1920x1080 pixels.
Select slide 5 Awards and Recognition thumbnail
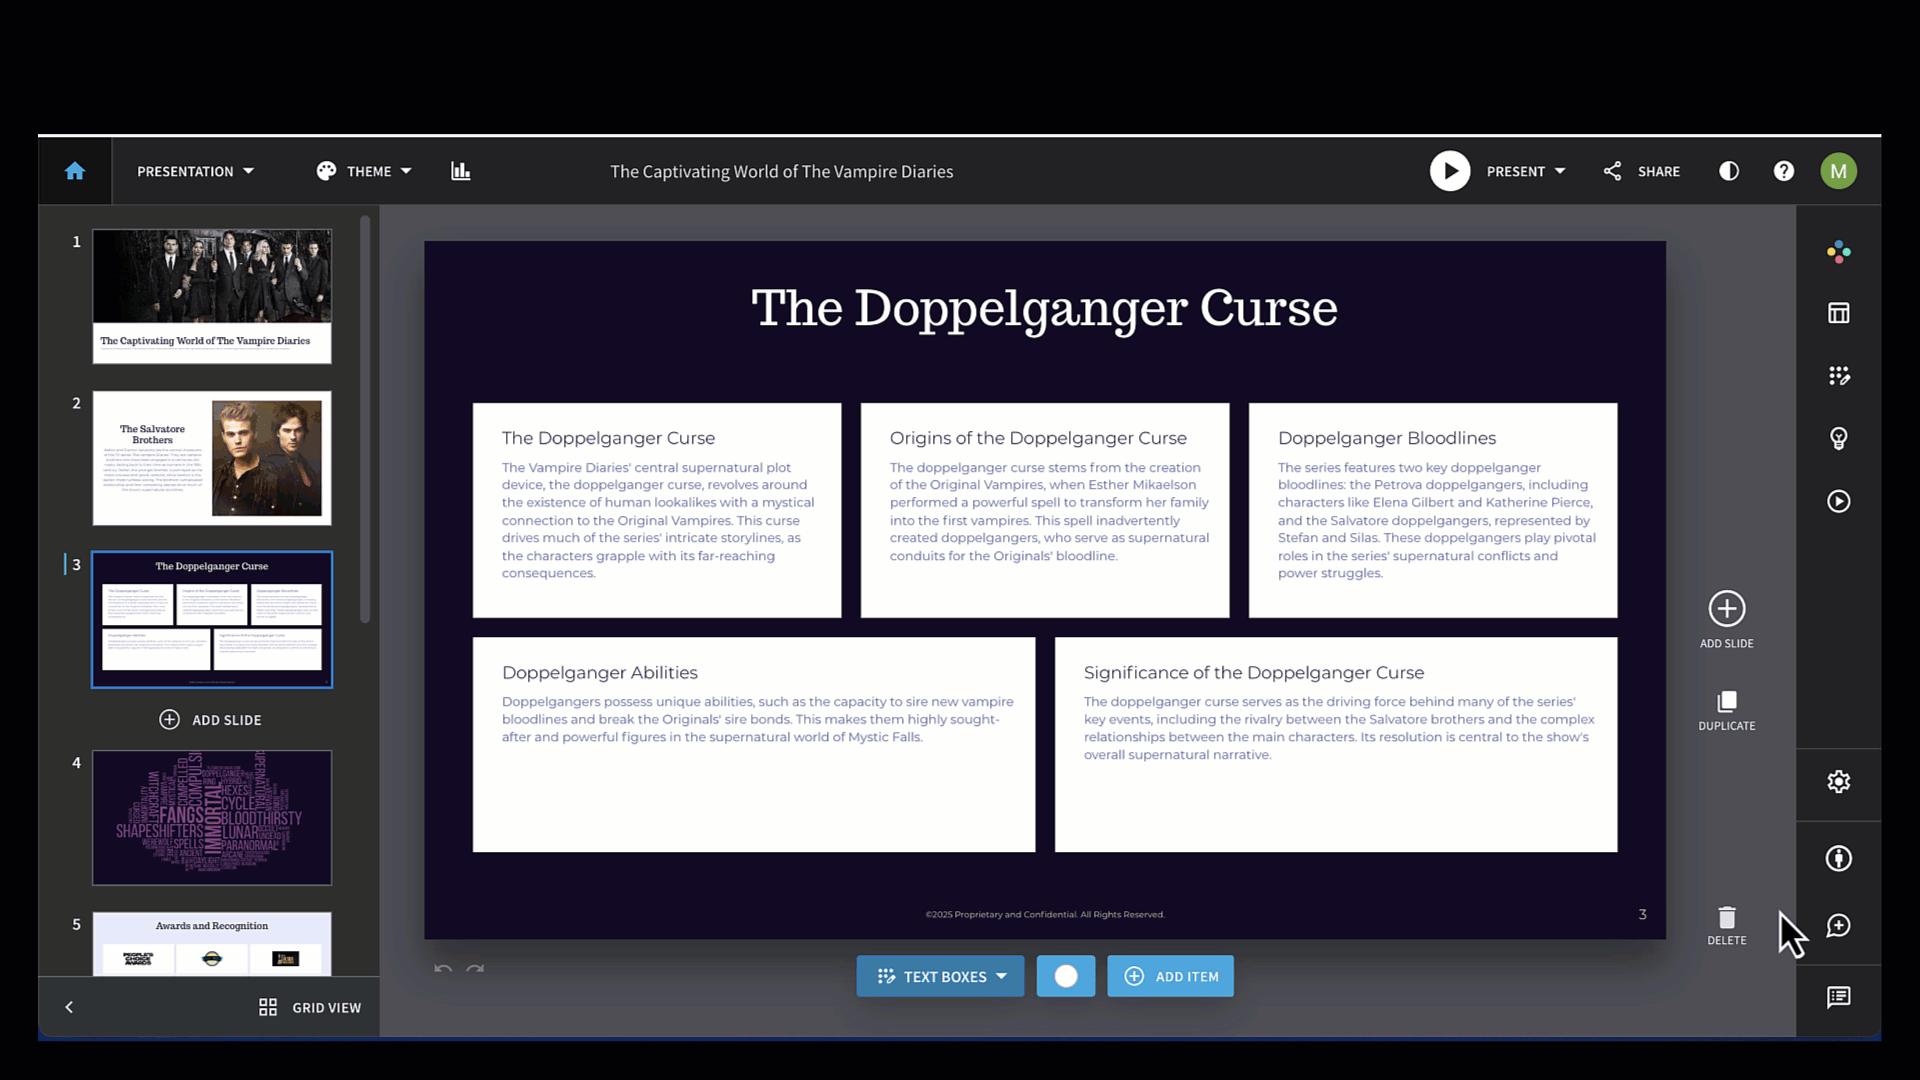[212, 943]
